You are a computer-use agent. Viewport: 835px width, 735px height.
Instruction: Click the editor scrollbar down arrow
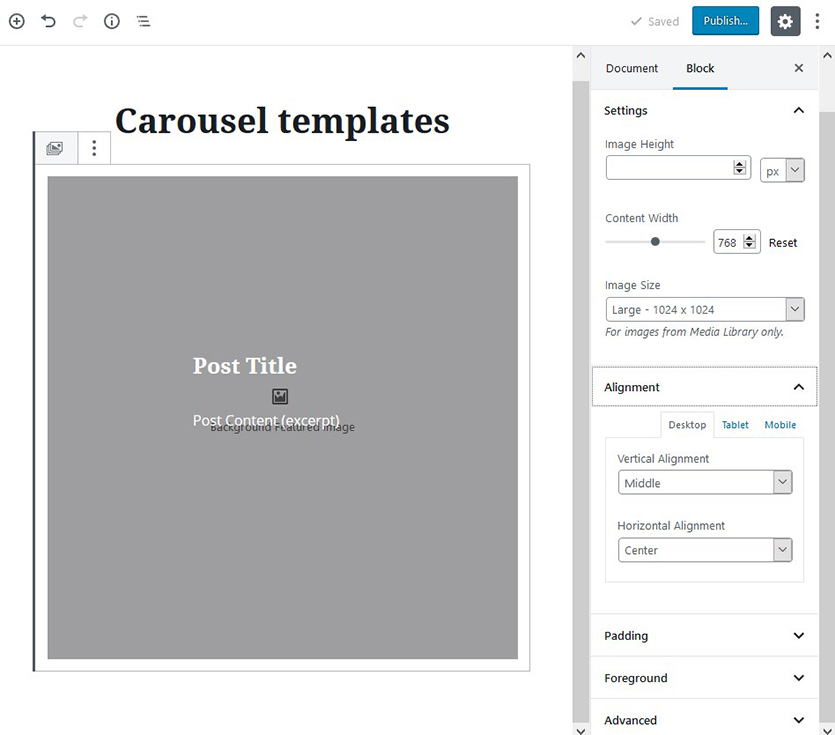pos(581,730)
